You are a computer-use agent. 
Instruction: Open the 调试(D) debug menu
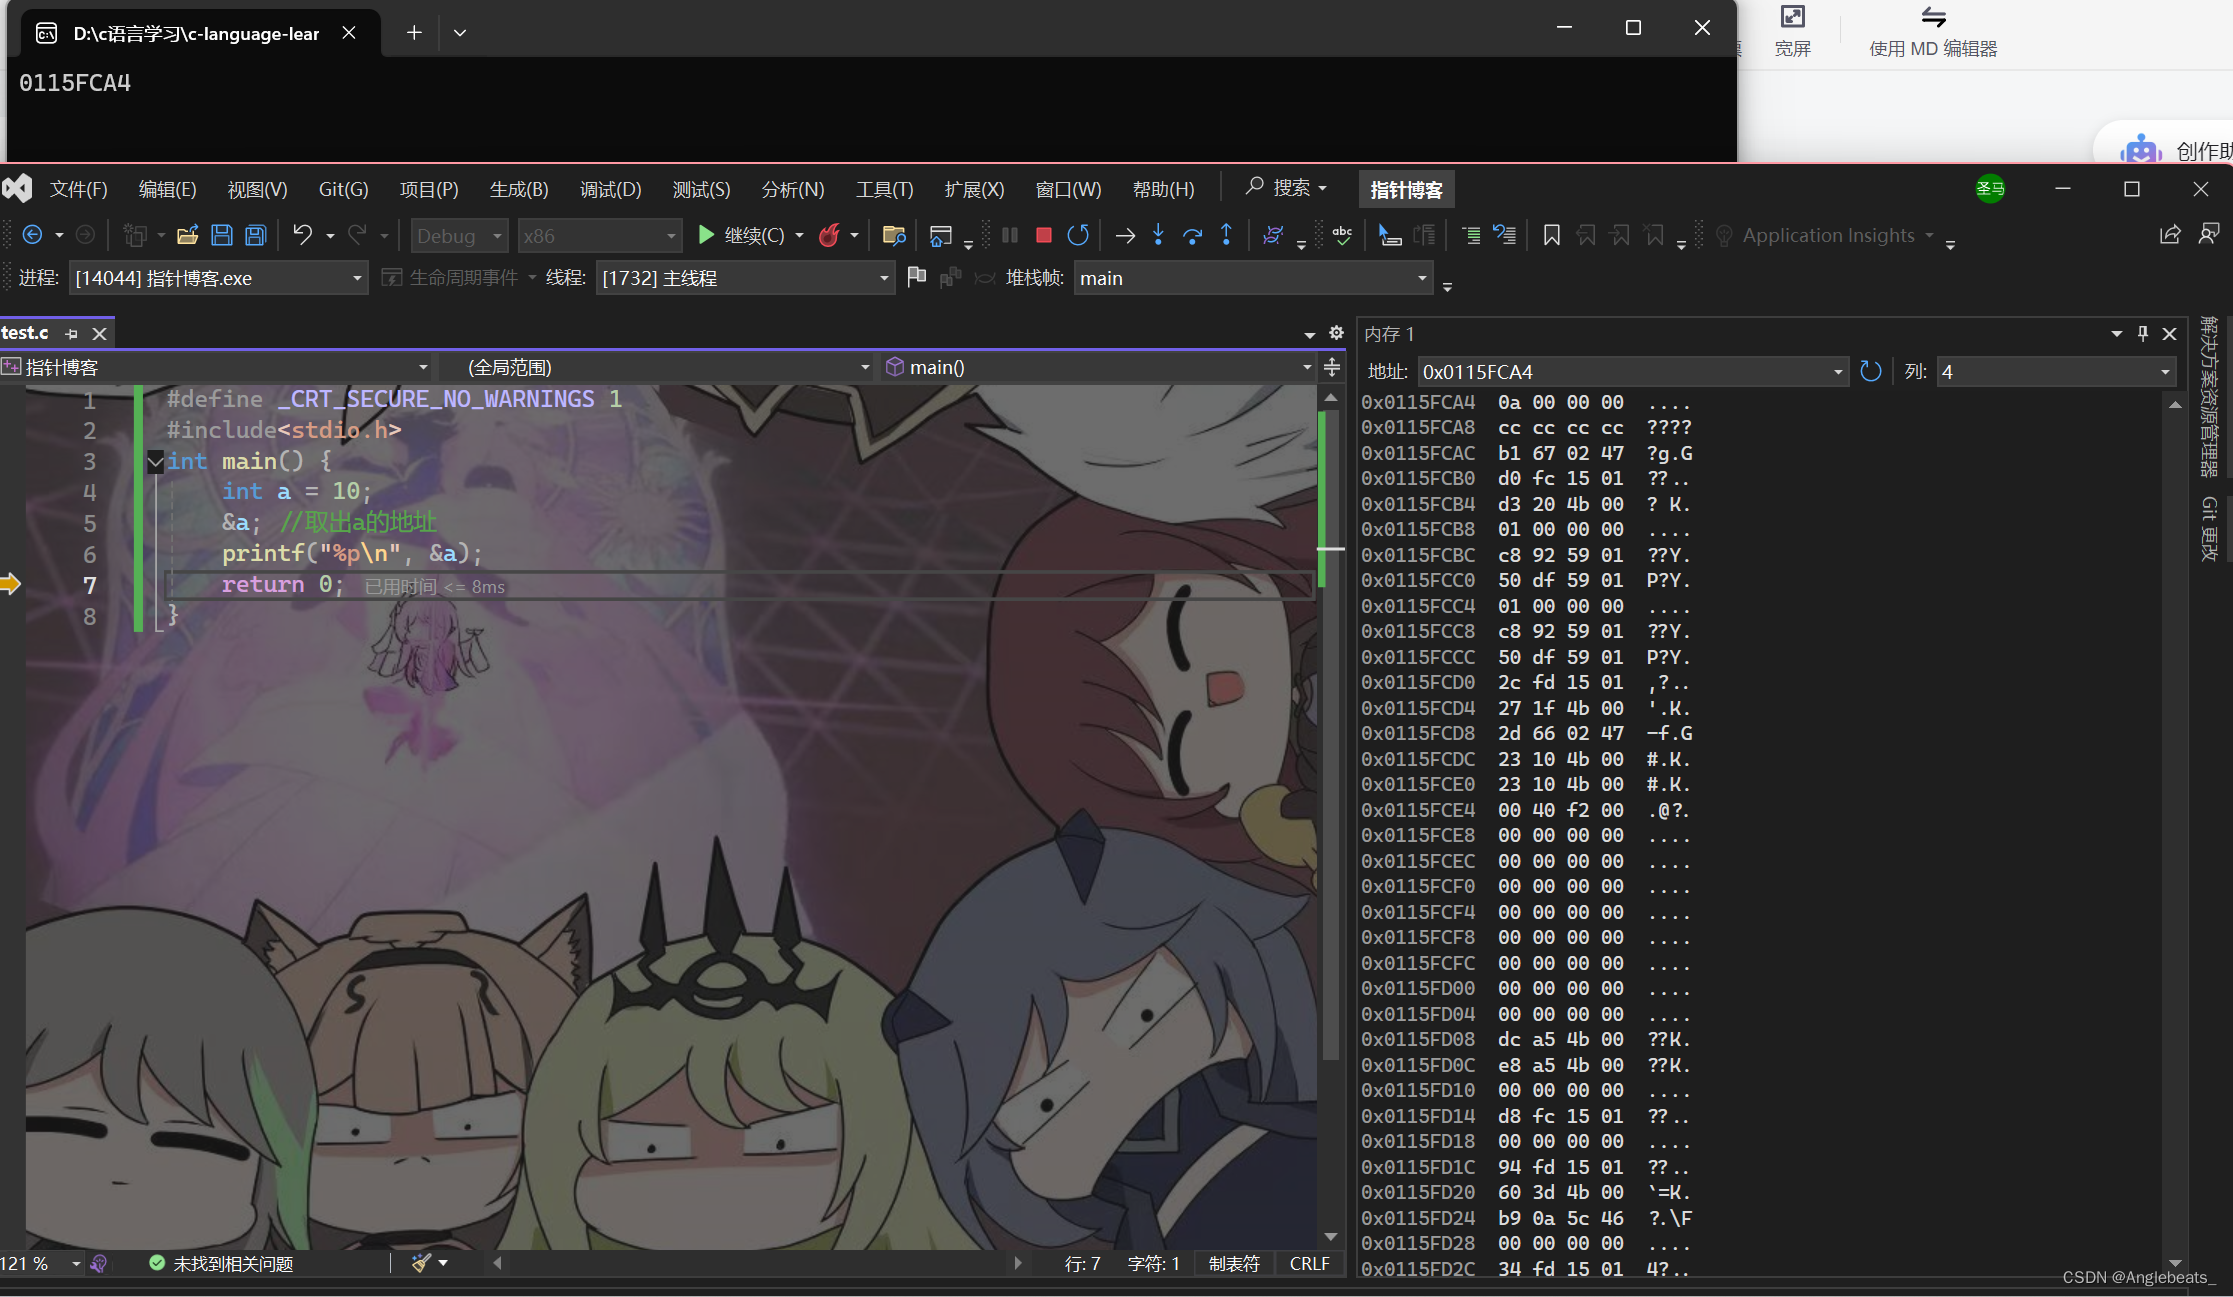[x=610, y=189]
